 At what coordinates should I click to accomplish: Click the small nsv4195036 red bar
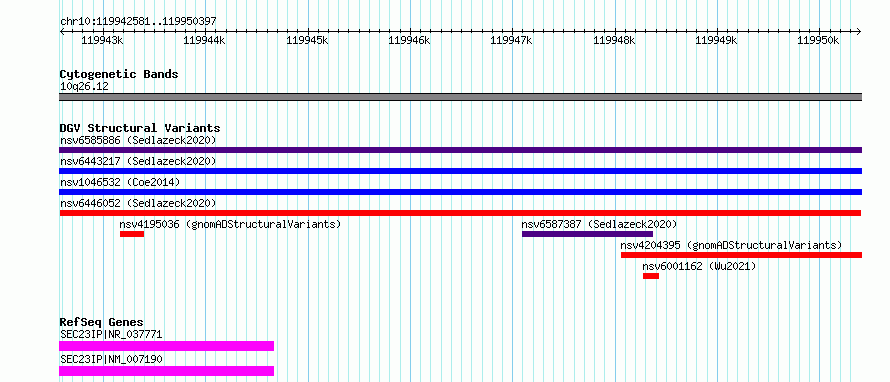(132, 234)
